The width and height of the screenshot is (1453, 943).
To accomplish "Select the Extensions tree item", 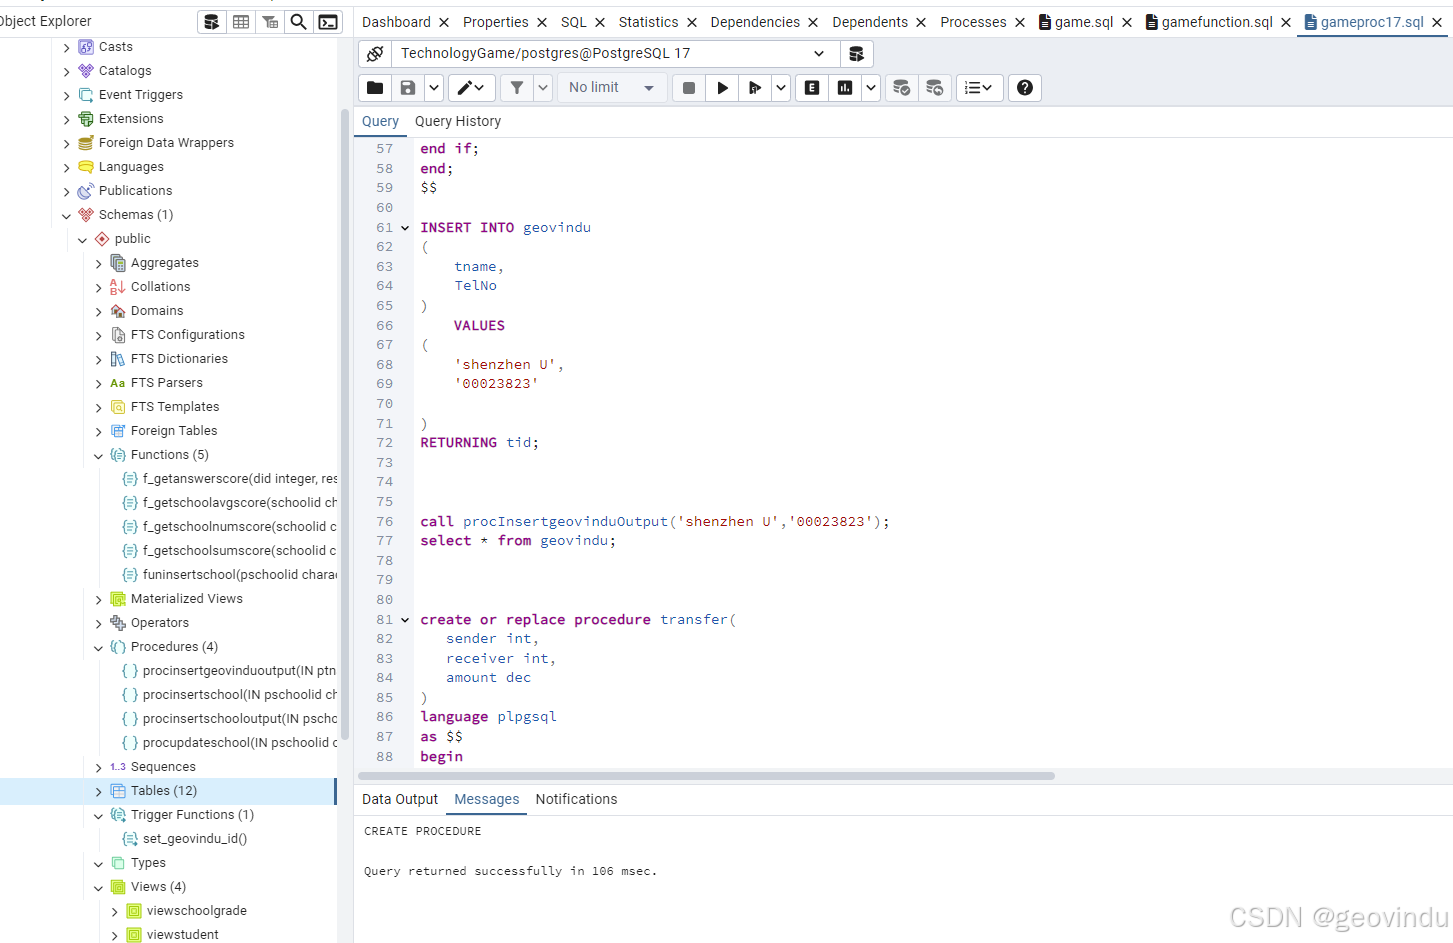I will [131, 119].
